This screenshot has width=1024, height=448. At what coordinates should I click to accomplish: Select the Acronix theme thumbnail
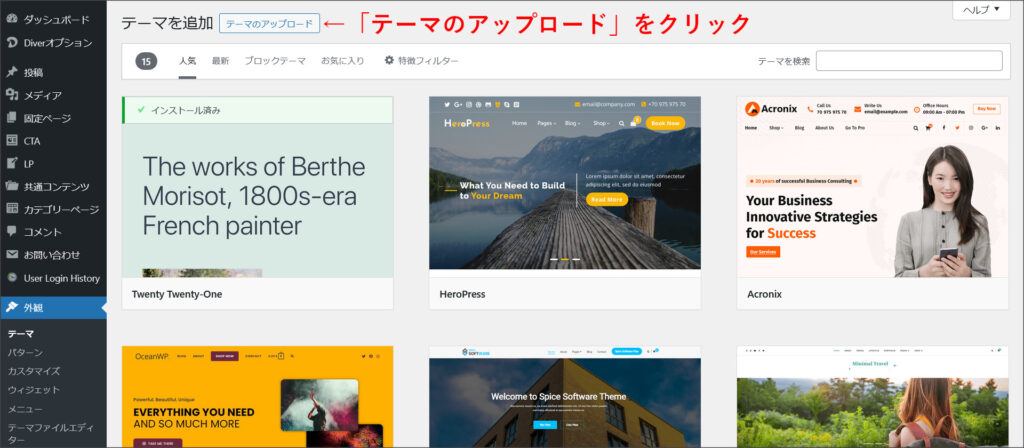tap(872, 187)
